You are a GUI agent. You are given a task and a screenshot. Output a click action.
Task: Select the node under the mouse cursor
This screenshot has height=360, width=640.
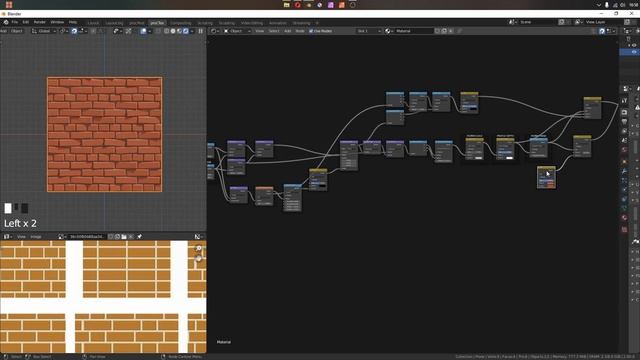(x=546, y=178)
